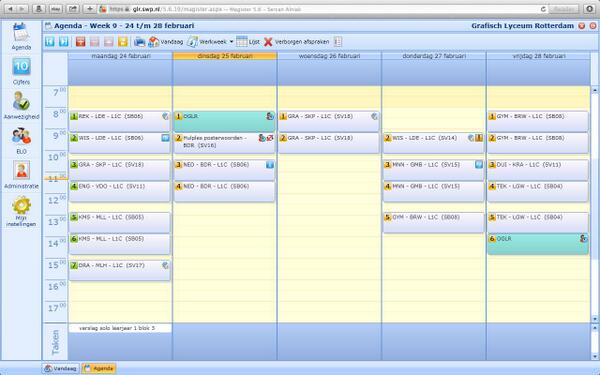Viewport: 600px width, 375px height.
Task: Open Friday OGLR lesson 6
Action: pos(538,244)
